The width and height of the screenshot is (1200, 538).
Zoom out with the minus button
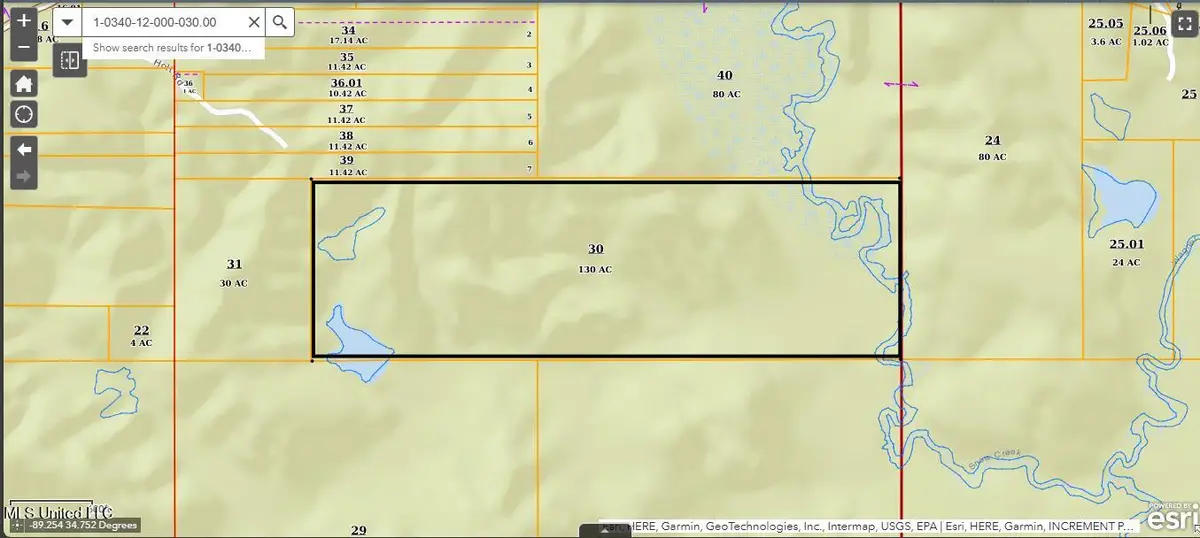[x=24, y=48]
